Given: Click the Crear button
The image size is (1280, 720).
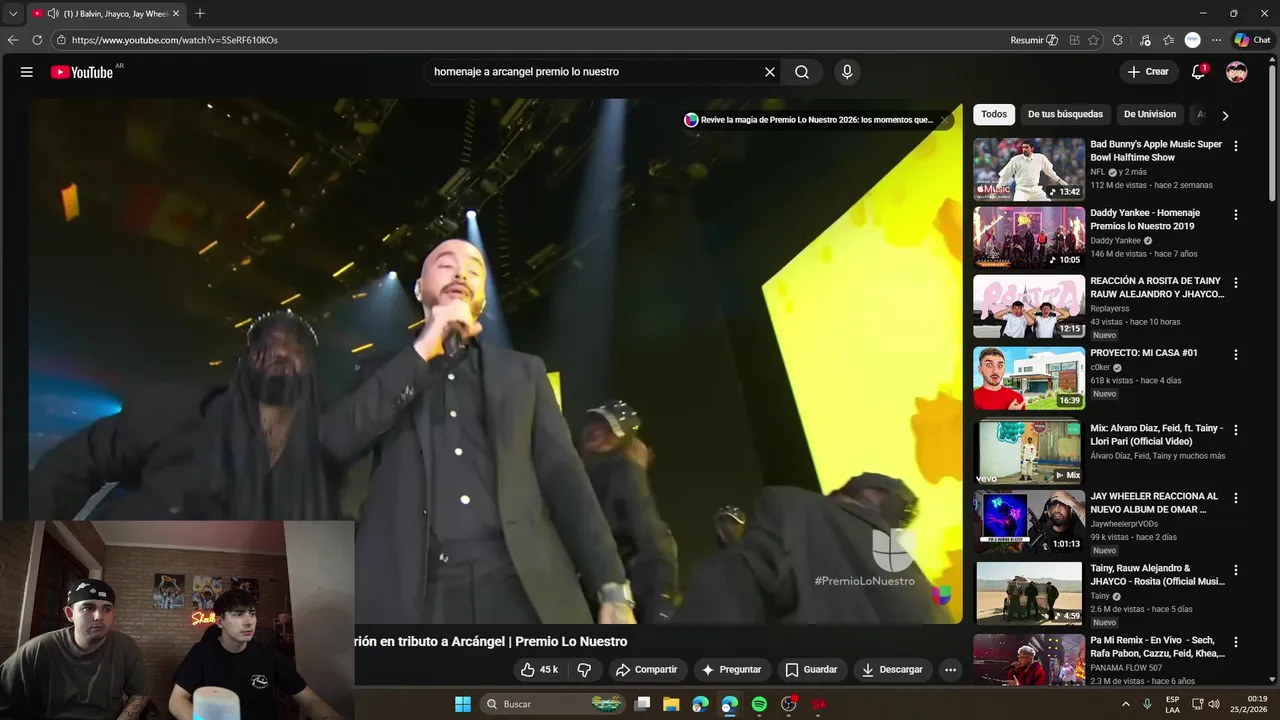Looking at the screenshot, I should pos(1148,72).
